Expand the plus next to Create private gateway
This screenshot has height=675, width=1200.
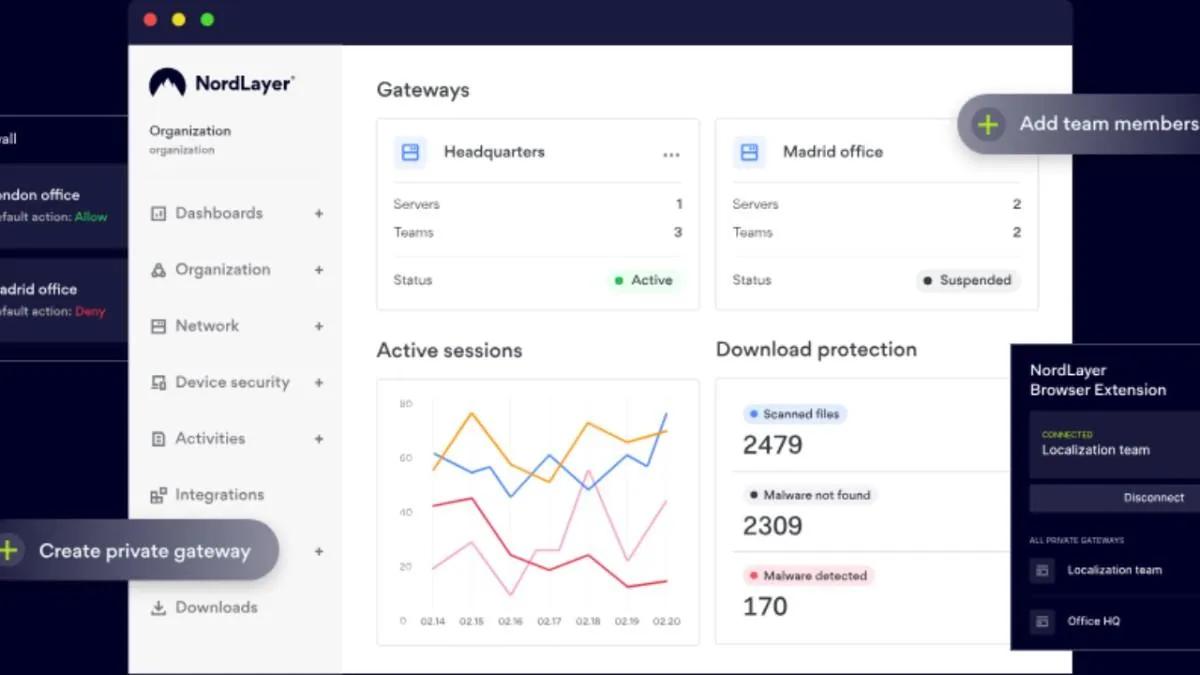click(319, 551)
